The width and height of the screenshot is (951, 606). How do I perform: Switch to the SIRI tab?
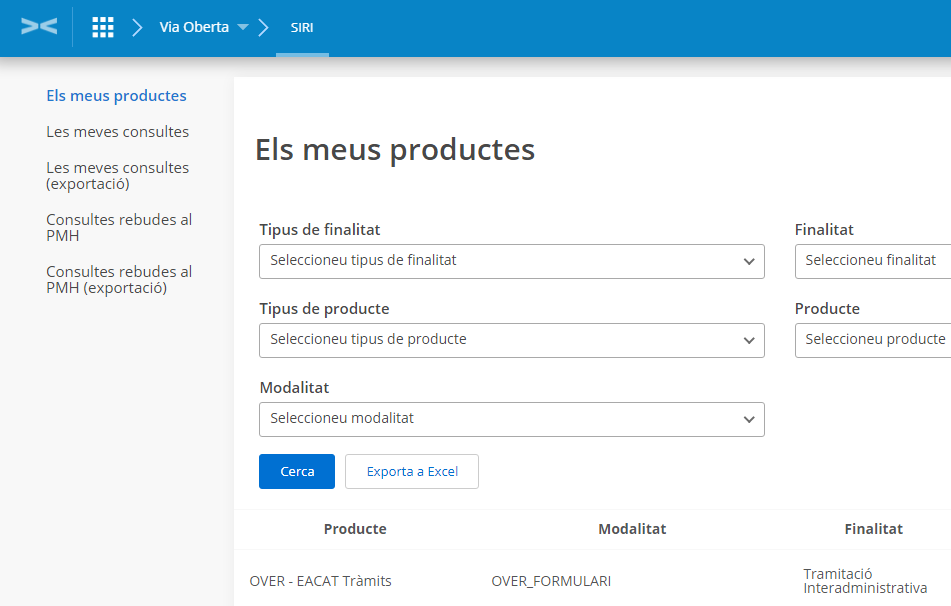click(x=302, y=28)
